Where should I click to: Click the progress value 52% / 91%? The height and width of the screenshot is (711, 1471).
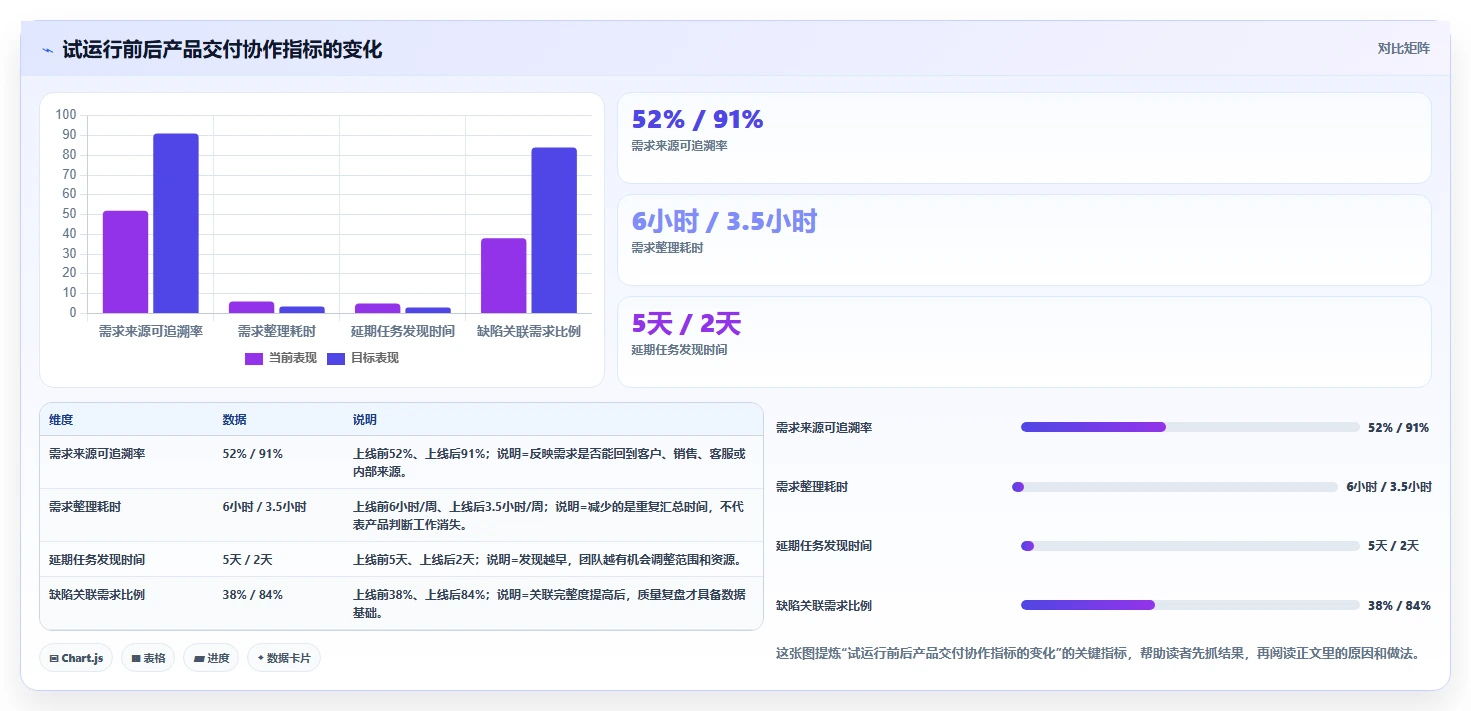pos(1399,428)
